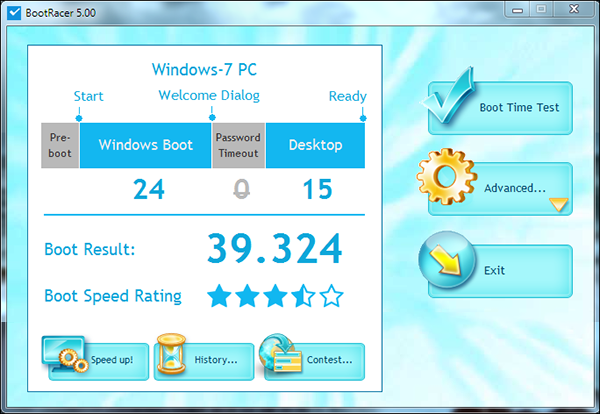Select the Windows Boot timeline segment
Viewport: 600px width, 414px height.
(145, 145)
